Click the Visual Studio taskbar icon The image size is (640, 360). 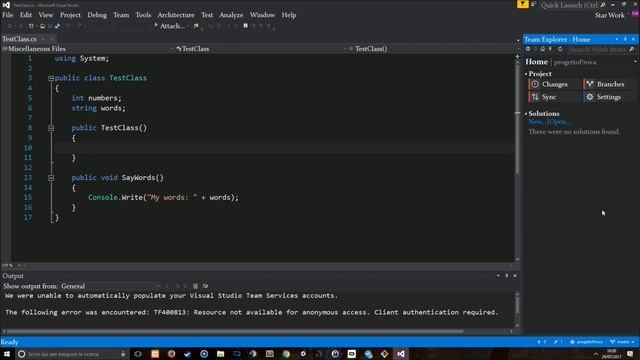(401, 354)
